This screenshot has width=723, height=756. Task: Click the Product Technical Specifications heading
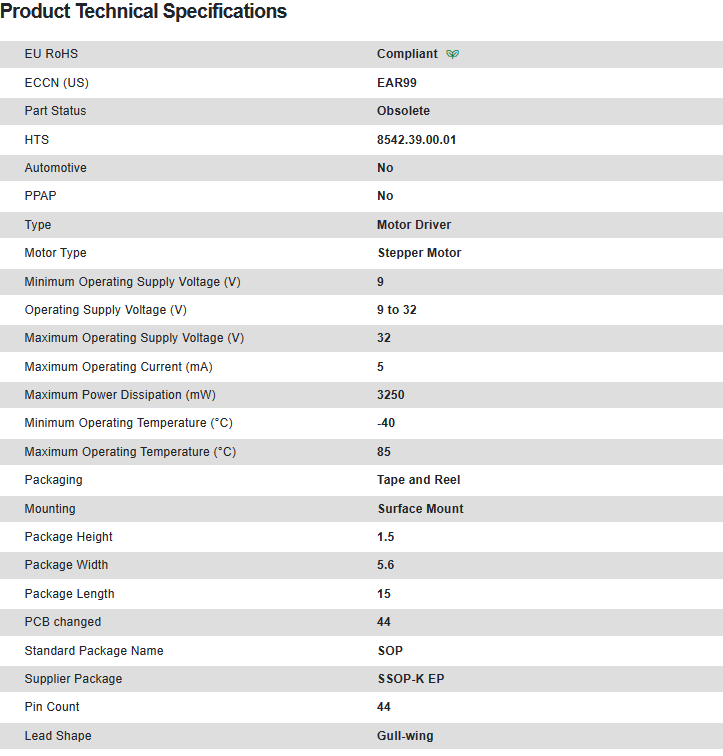144,12
